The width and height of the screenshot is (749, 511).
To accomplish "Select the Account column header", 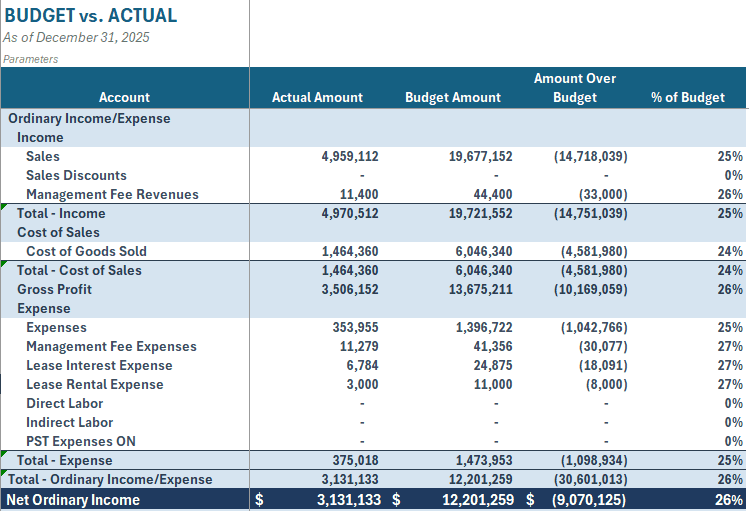I will click(x=124, y=97).
